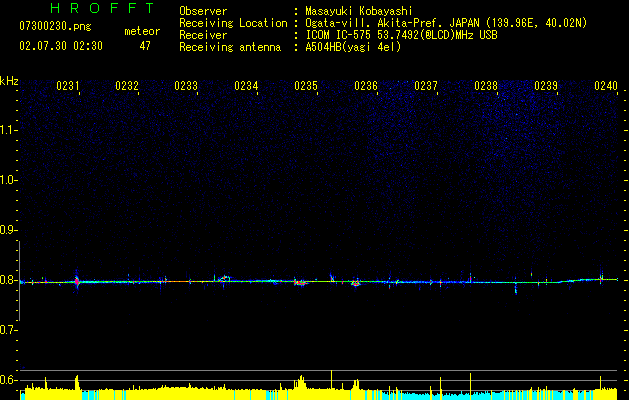This screenshot has width=629, height=400.
Task: Click the 0.7 kHz axis label
Action: coord(8,330)
